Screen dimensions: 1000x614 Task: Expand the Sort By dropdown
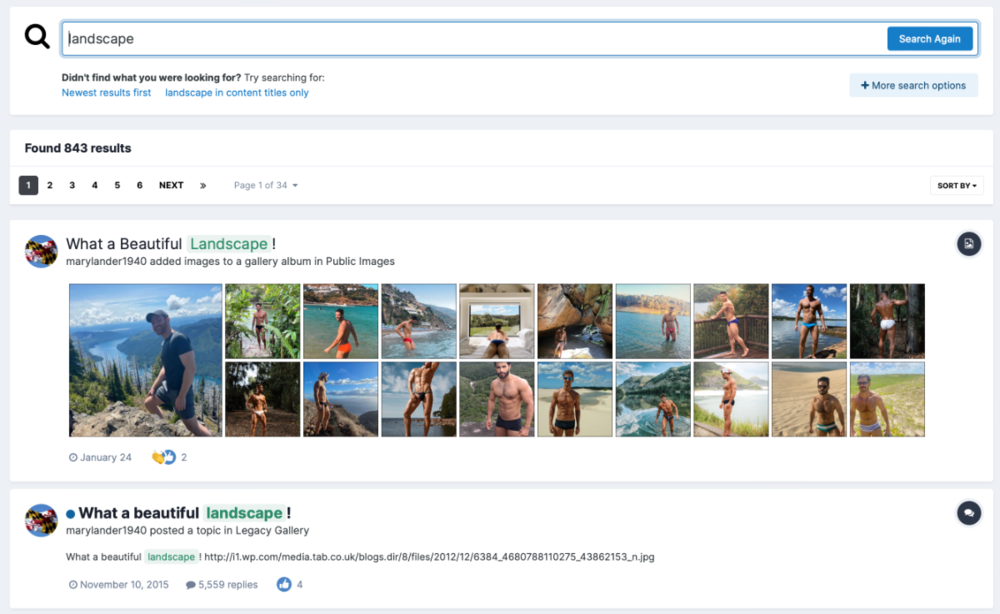[956, 185]
